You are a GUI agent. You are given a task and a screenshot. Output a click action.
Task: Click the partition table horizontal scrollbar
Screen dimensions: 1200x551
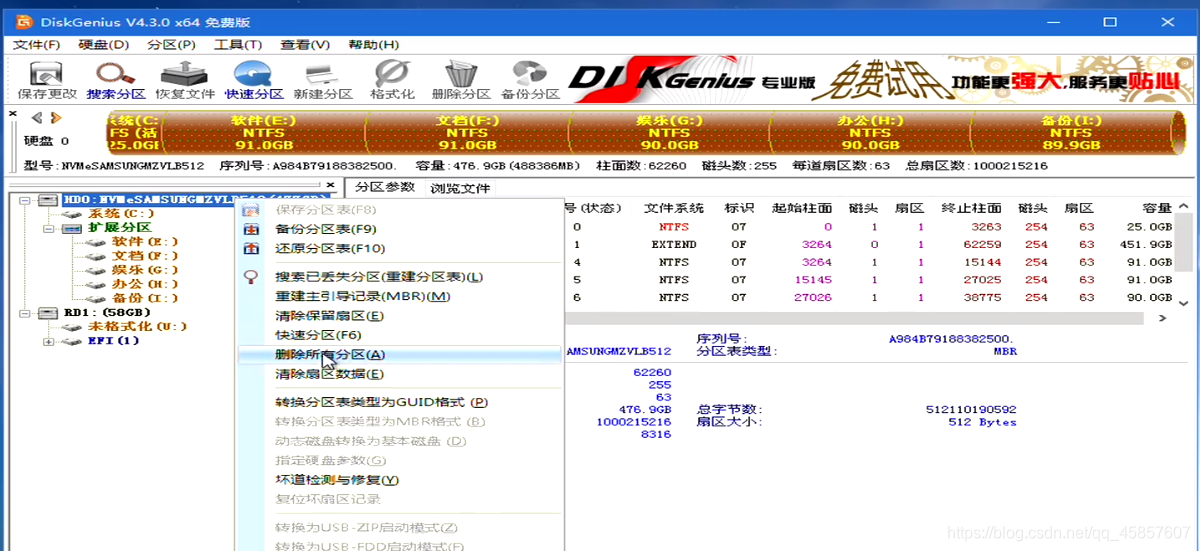pyautogui.click(x=853, y=318)
